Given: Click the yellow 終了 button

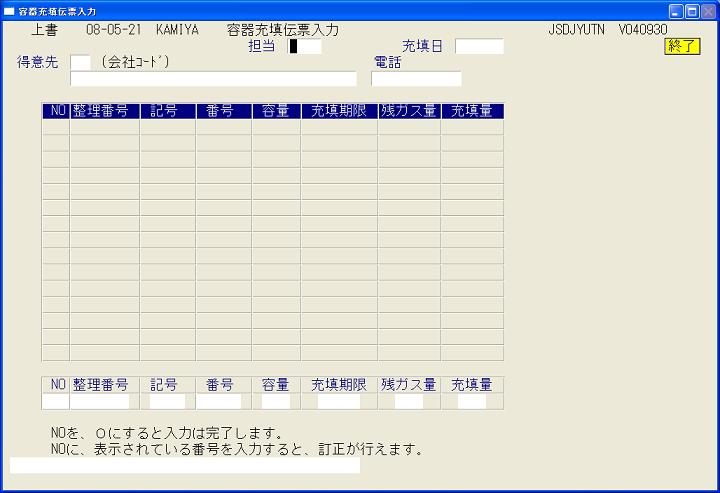Looking at the screenshot, I should [682, 46].
